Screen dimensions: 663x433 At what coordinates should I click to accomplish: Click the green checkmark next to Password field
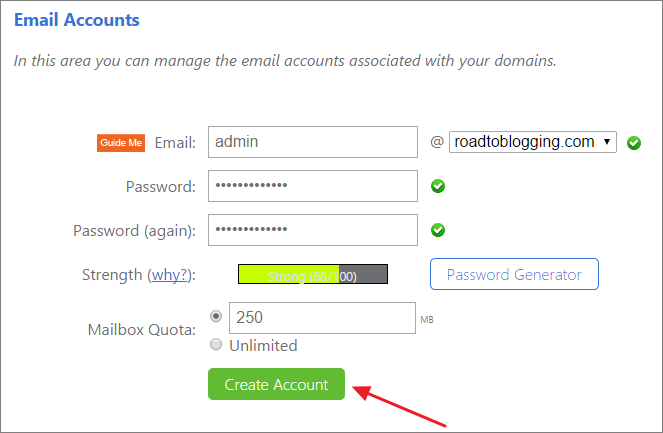point(437,186)
